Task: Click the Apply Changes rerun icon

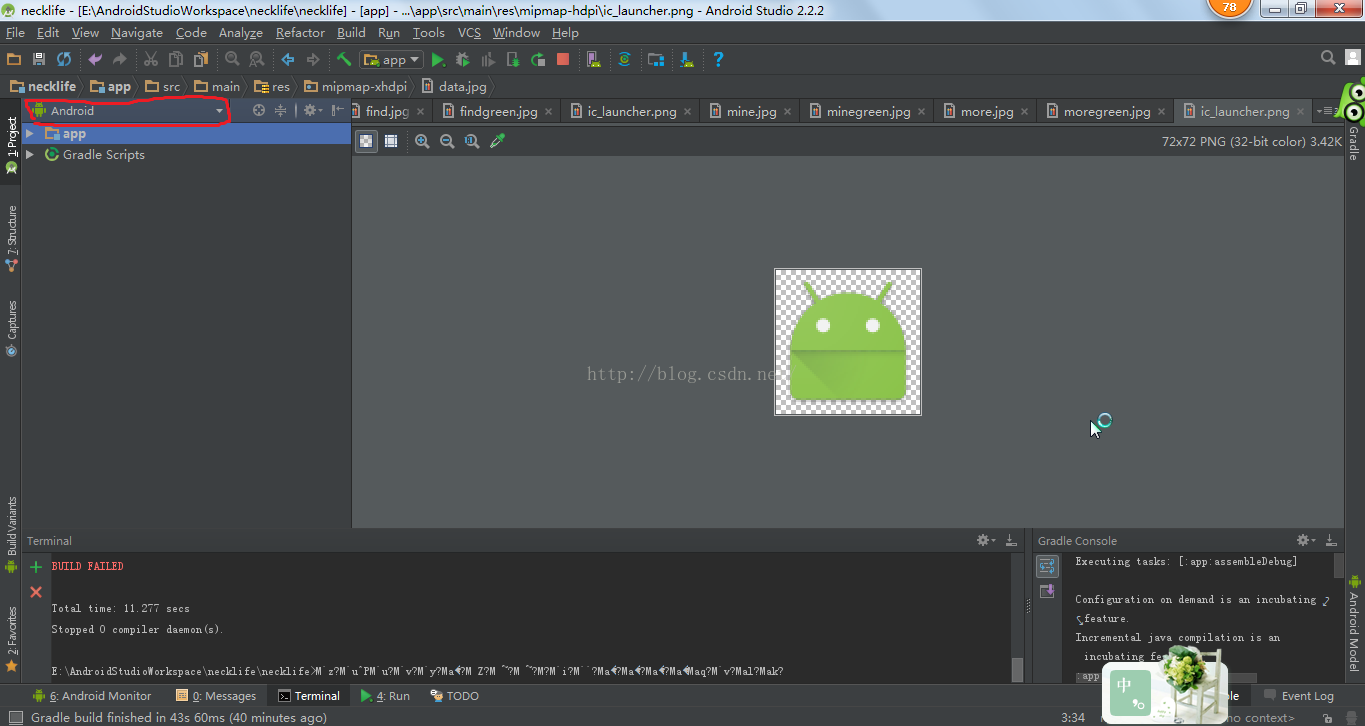Action: click(x=538, y=59)
